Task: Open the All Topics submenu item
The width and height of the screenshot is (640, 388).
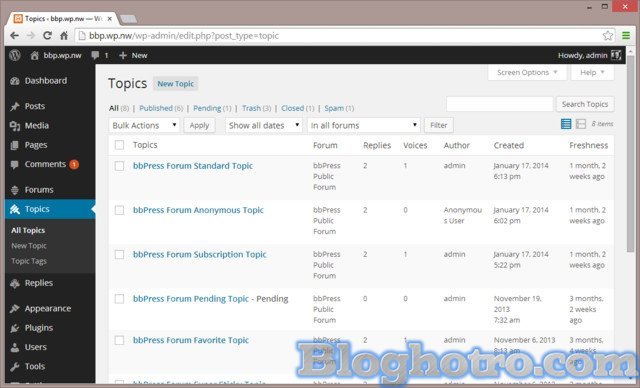Action: [x=28, y=231]
